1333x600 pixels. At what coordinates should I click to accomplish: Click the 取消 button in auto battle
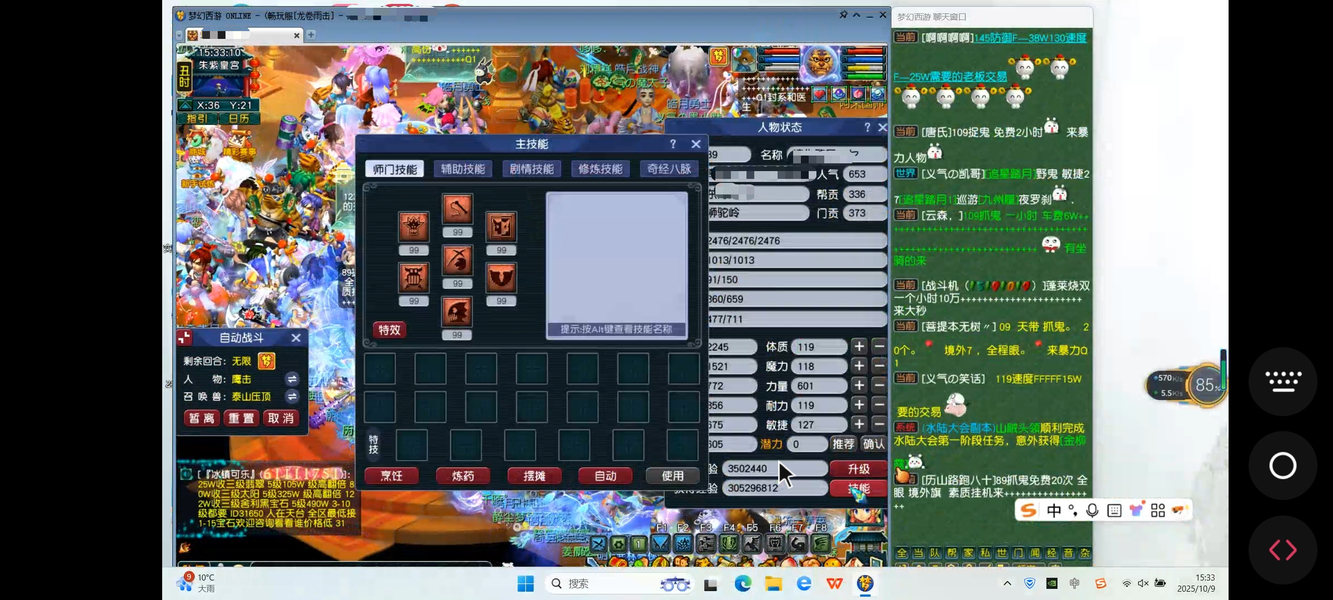click(x=281, y=418)
